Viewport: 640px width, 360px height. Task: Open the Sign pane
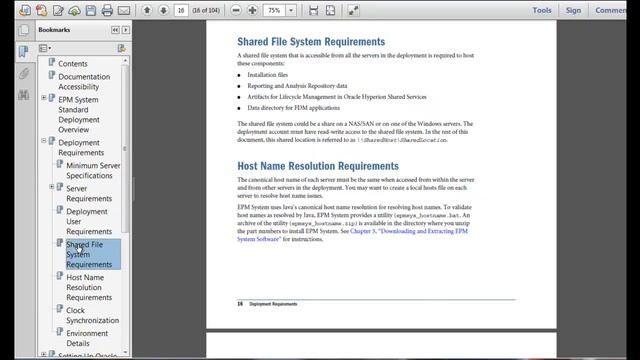coord(573,10)
